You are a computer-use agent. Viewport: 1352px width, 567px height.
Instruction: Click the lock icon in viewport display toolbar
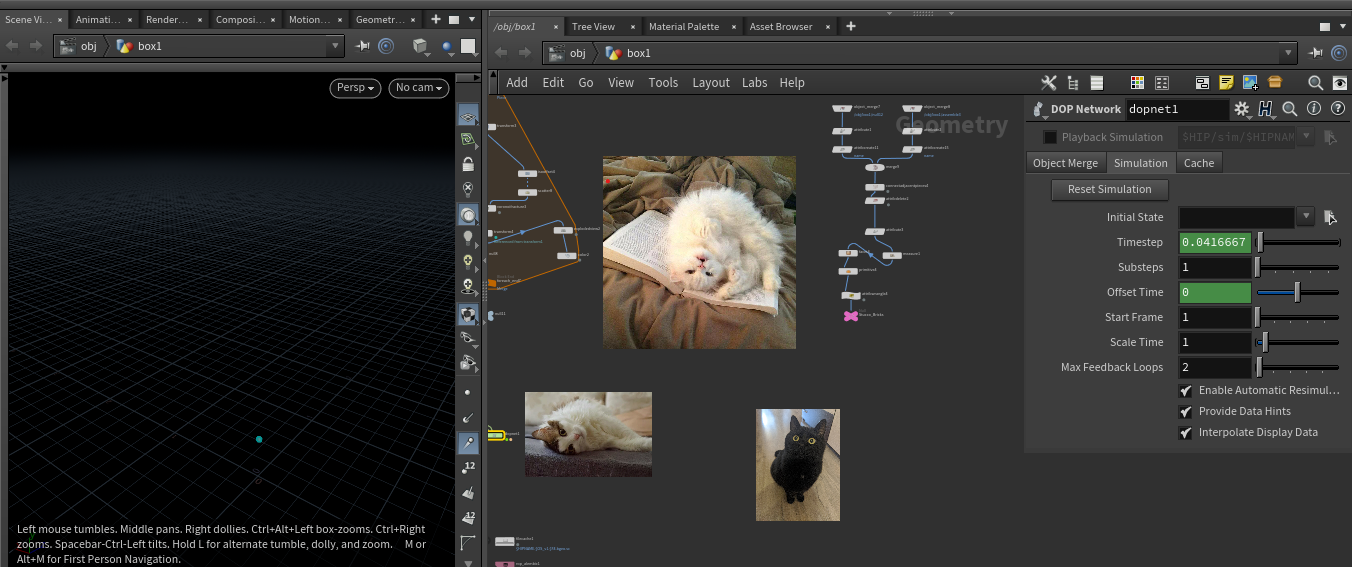[467, 164]
